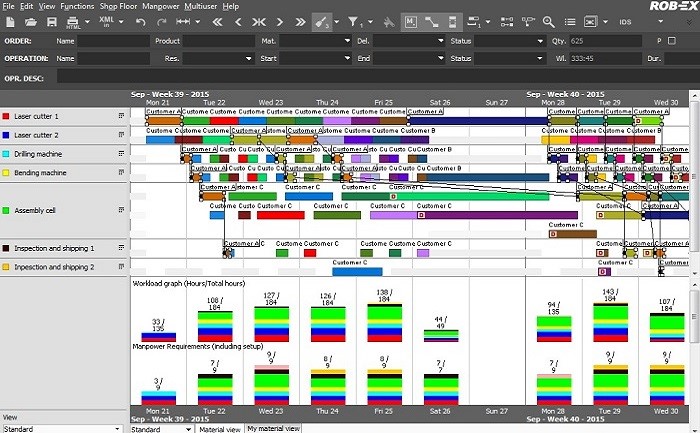Redo the last action
The image size is (700, 433).
tap(162, 21)
